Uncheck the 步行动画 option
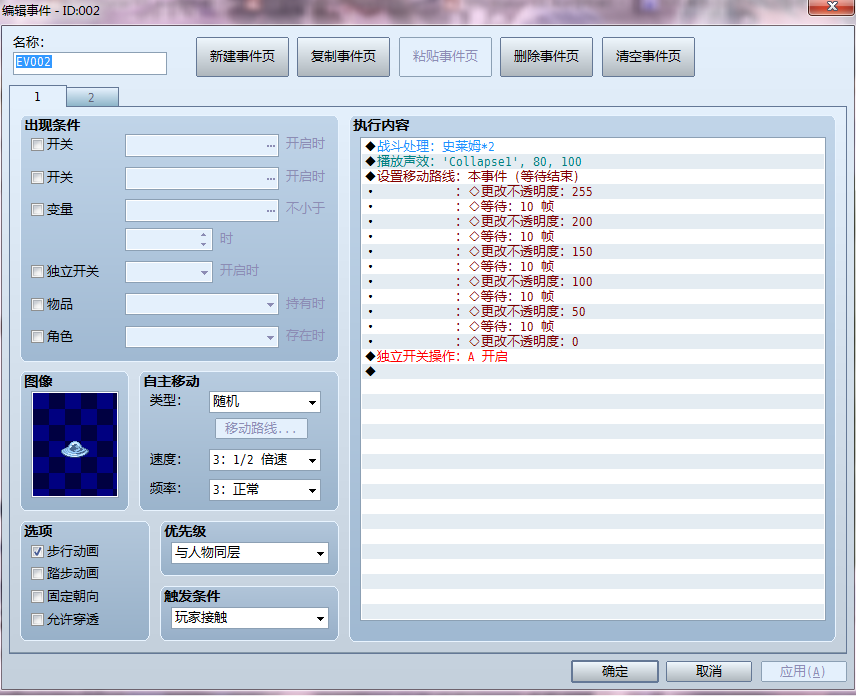856x696 pixels. click(37, 551)
